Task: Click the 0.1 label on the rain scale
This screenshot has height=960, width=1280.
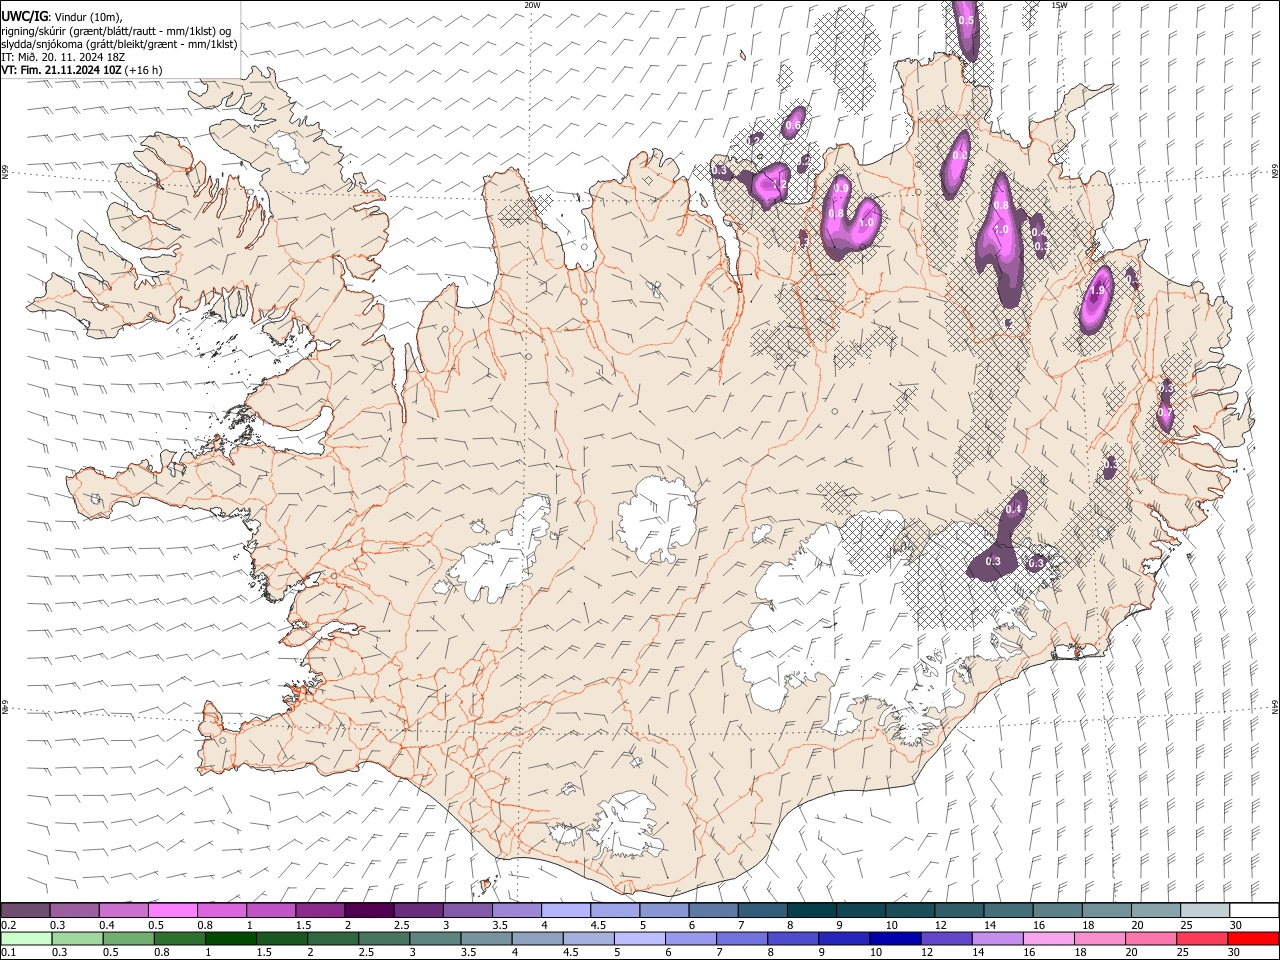Action: (x=8, y=952)
